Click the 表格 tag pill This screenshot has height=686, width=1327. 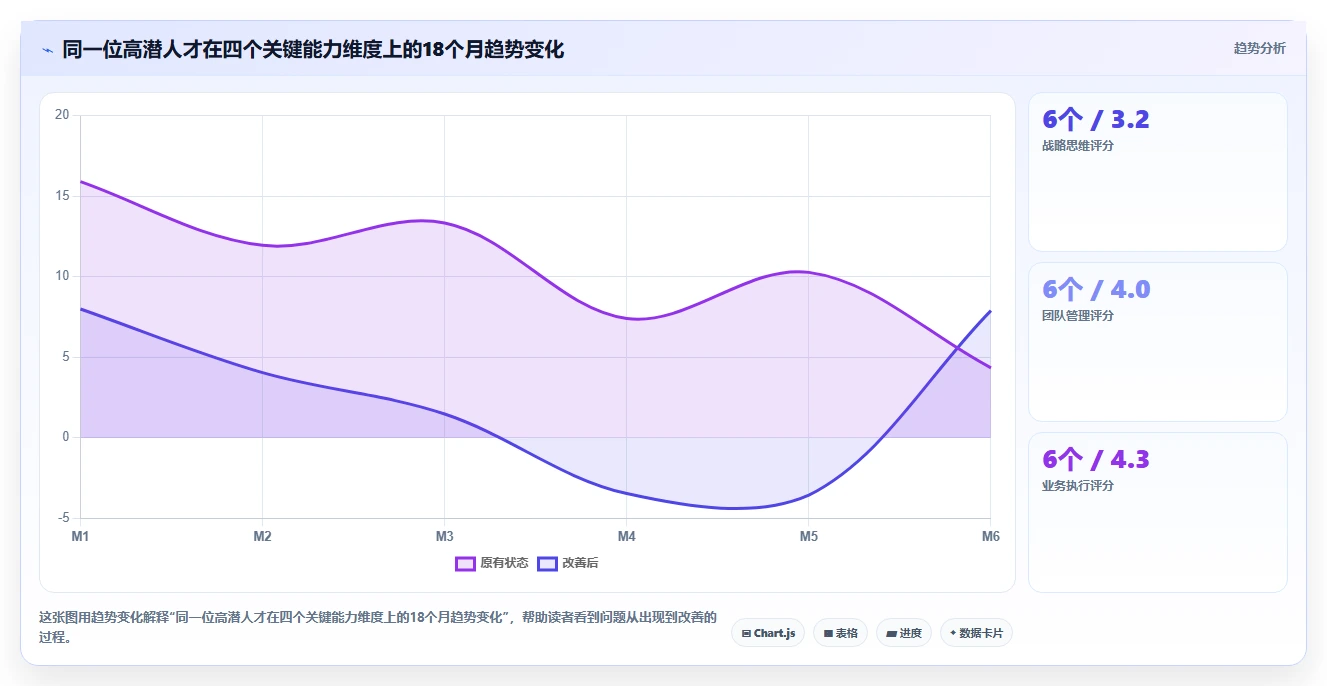(x=840, y=633)
